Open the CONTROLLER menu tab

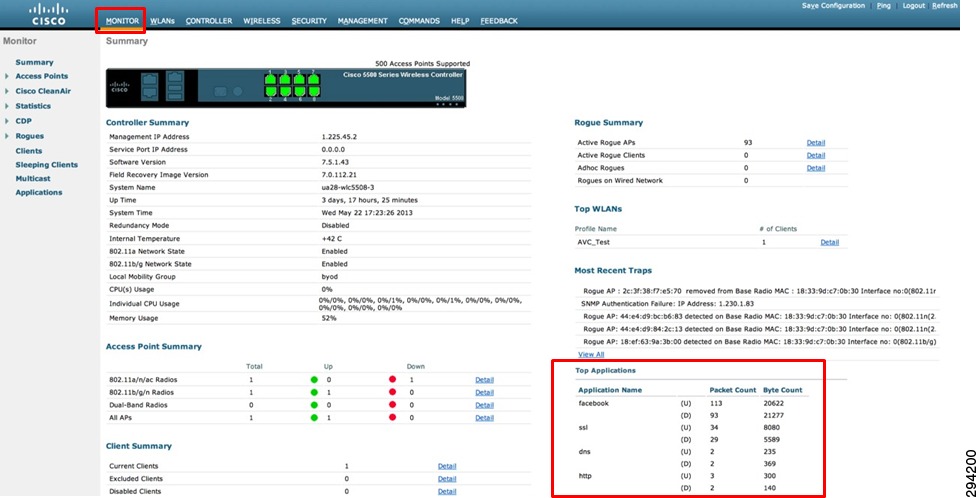pyautogui.click(x=209, y=21)
